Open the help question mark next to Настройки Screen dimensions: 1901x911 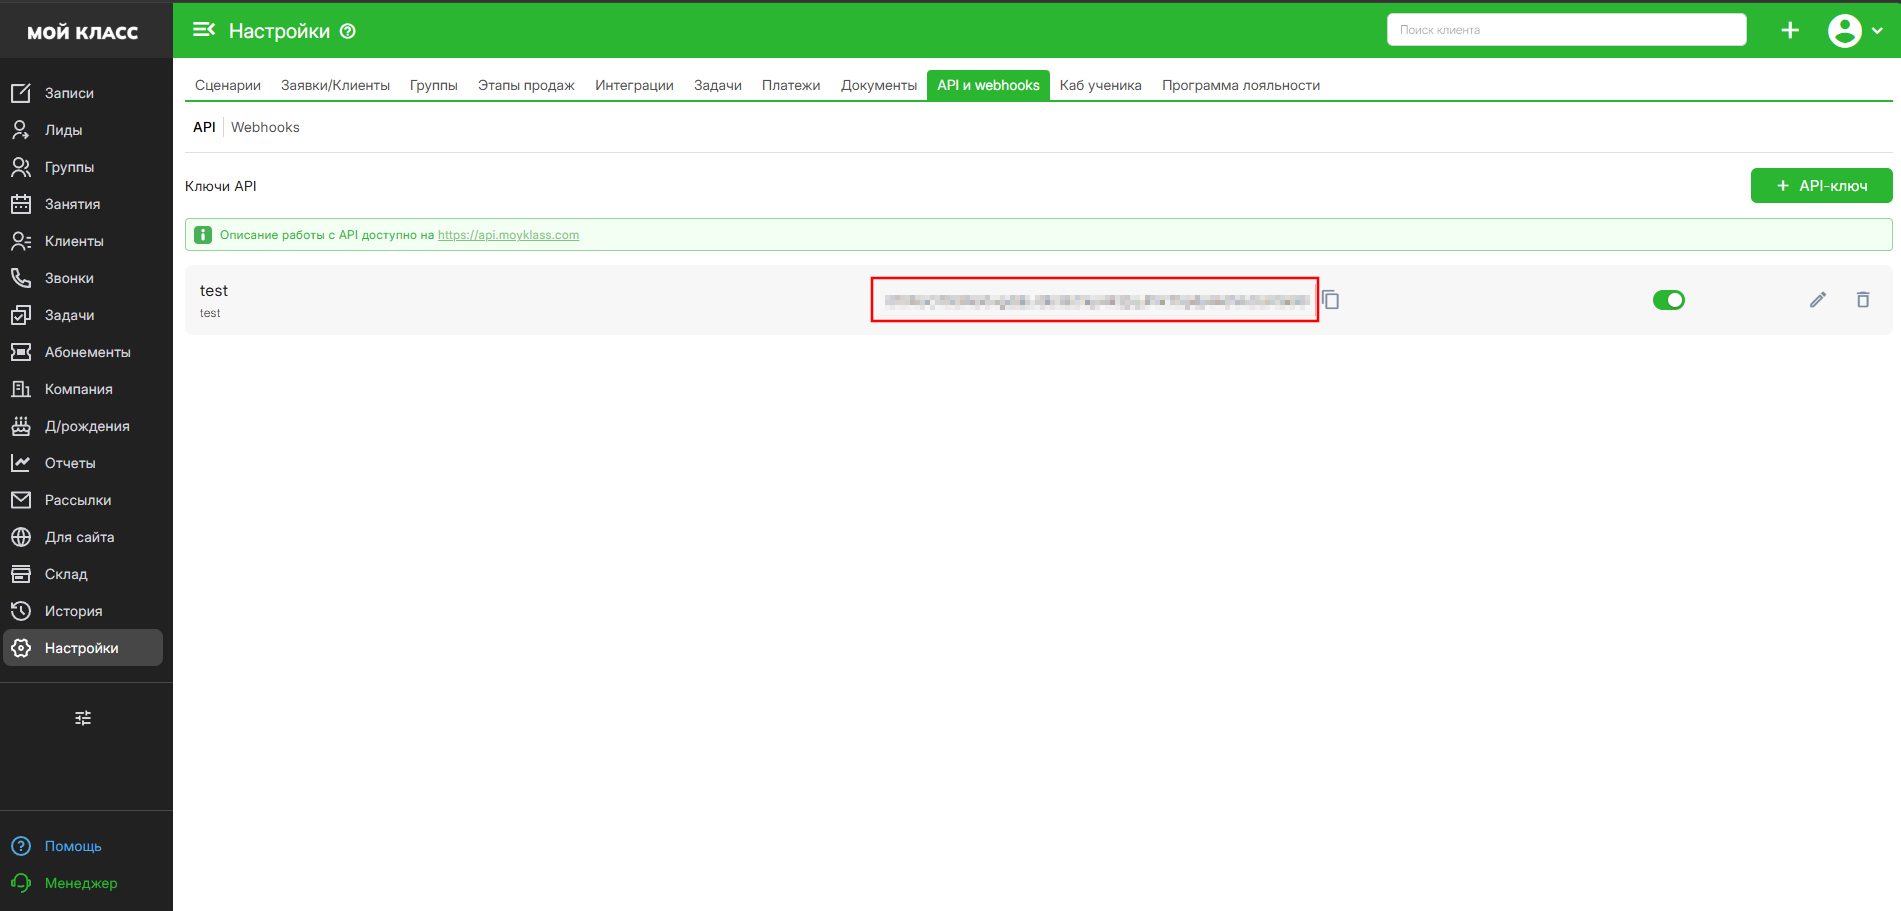pyautogui.click(x=348, y=31)
